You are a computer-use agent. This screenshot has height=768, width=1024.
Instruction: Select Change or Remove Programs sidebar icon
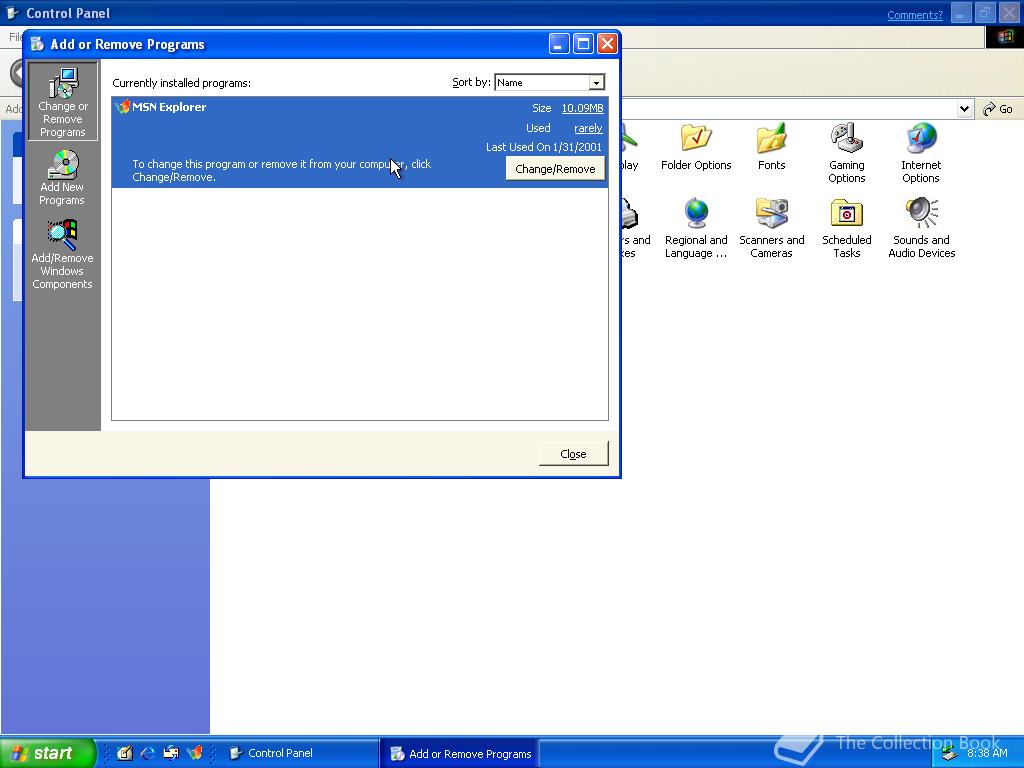pyautogui.click(x=63, y=101)
